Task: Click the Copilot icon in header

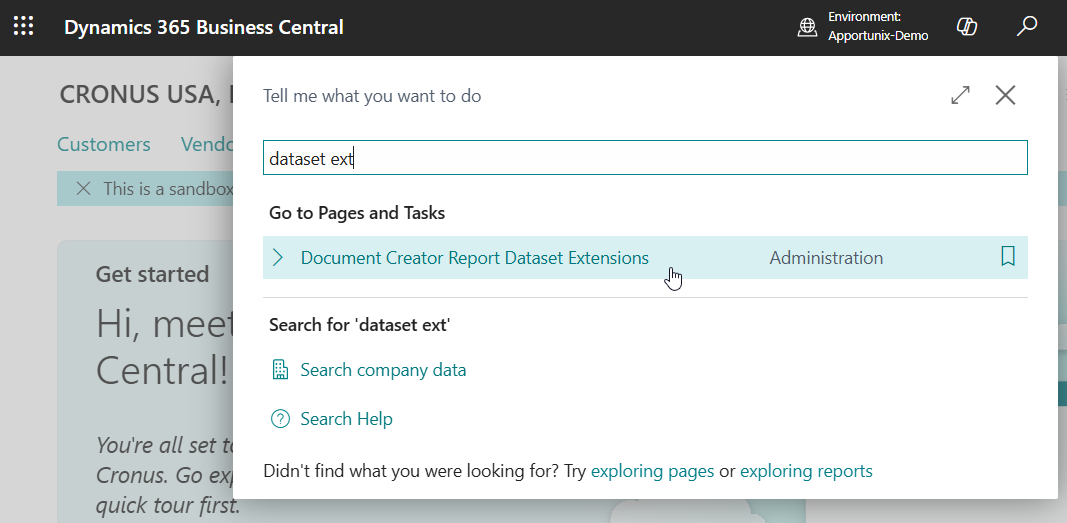Action: tap(967, 27)
